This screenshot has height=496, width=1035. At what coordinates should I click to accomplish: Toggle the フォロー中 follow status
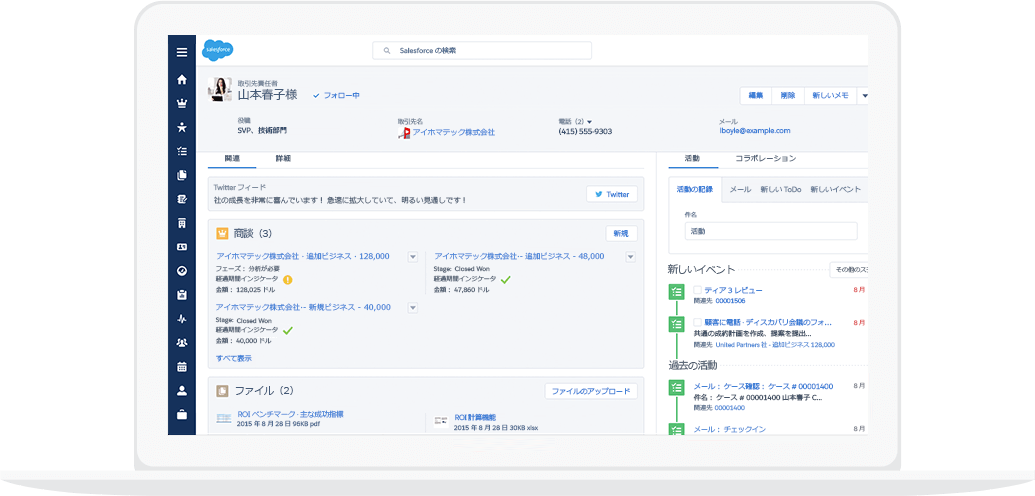point(336,95)
